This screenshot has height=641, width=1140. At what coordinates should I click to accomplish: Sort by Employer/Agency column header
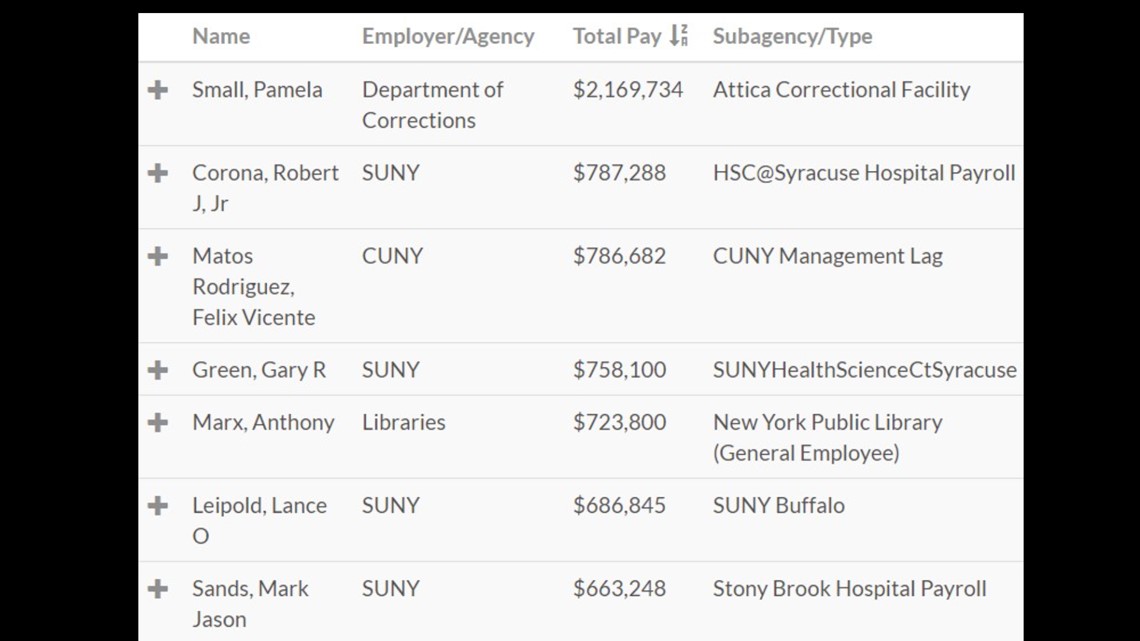coord(448,36)
